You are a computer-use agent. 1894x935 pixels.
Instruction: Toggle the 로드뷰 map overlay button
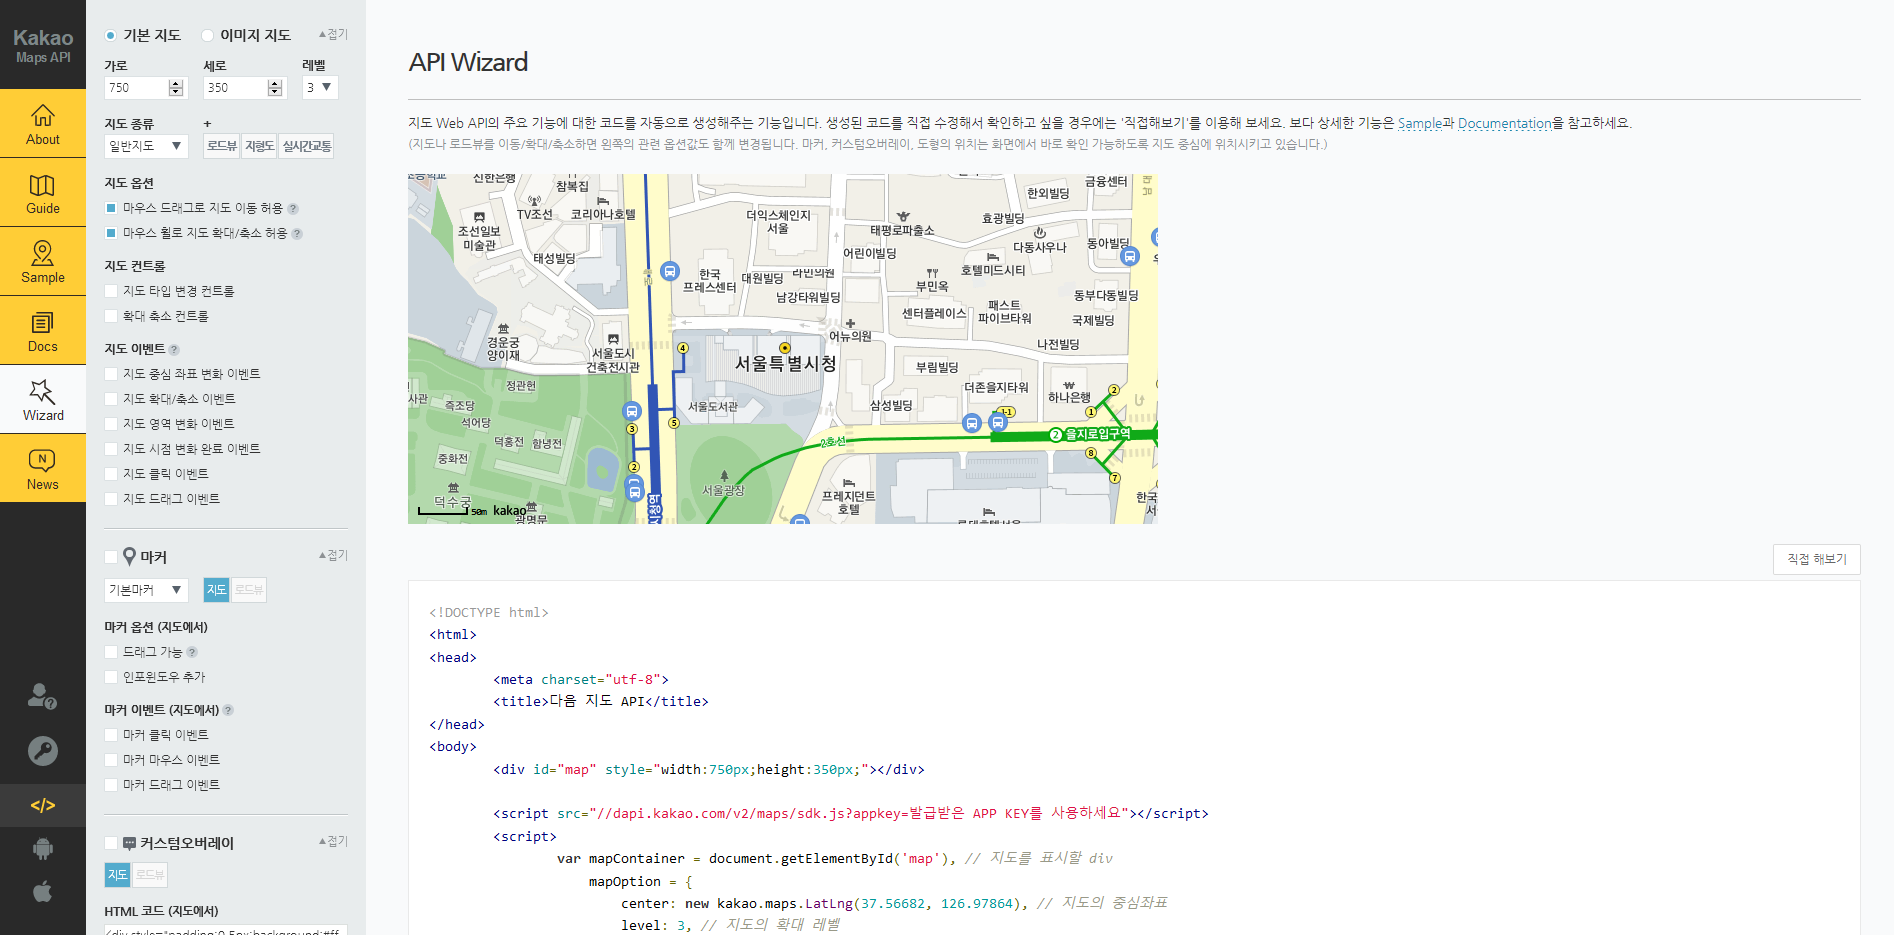pos(222,146)
